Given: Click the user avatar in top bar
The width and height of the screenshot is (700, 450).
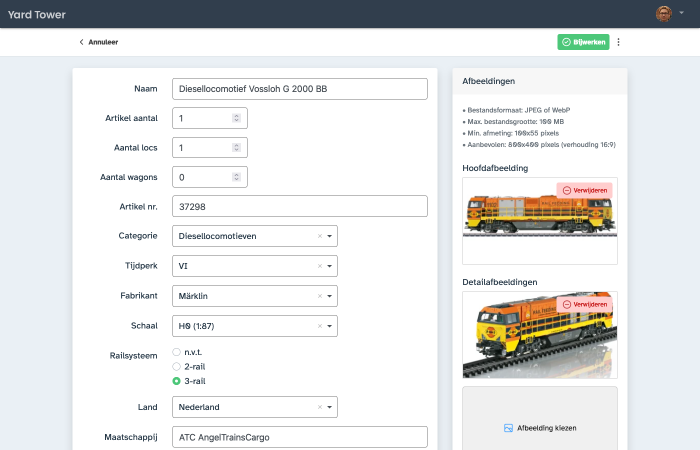Looking at the screenshot, I should tap(663, 13).
